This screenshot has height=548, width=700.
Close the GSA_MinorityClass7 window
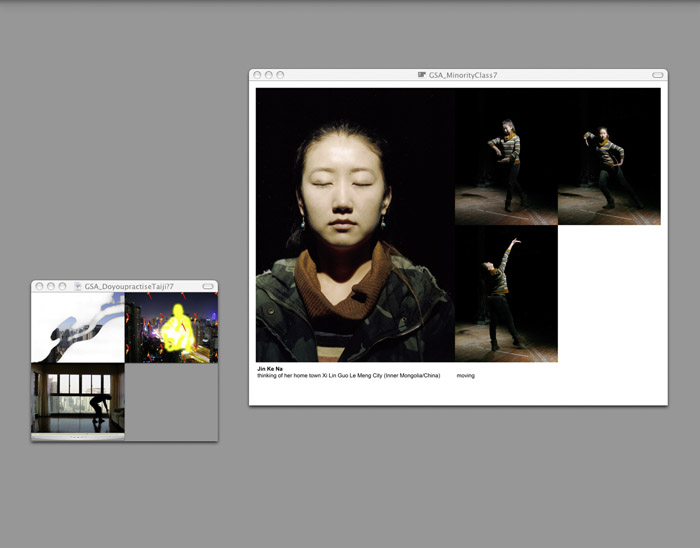(257, 75)
